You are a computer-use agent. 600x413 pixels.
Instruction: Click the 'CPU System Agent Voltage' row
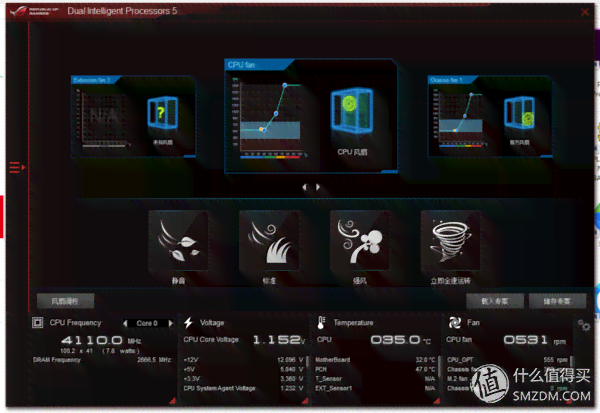243,389
